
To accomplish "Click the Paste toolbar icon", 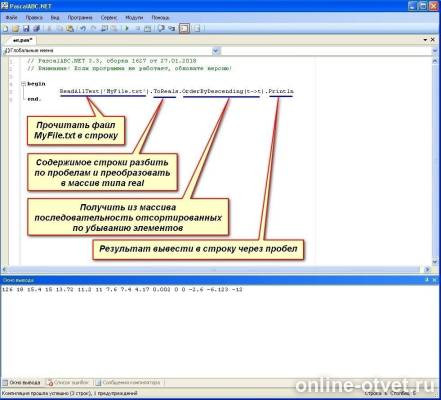I will pos(70,29).
